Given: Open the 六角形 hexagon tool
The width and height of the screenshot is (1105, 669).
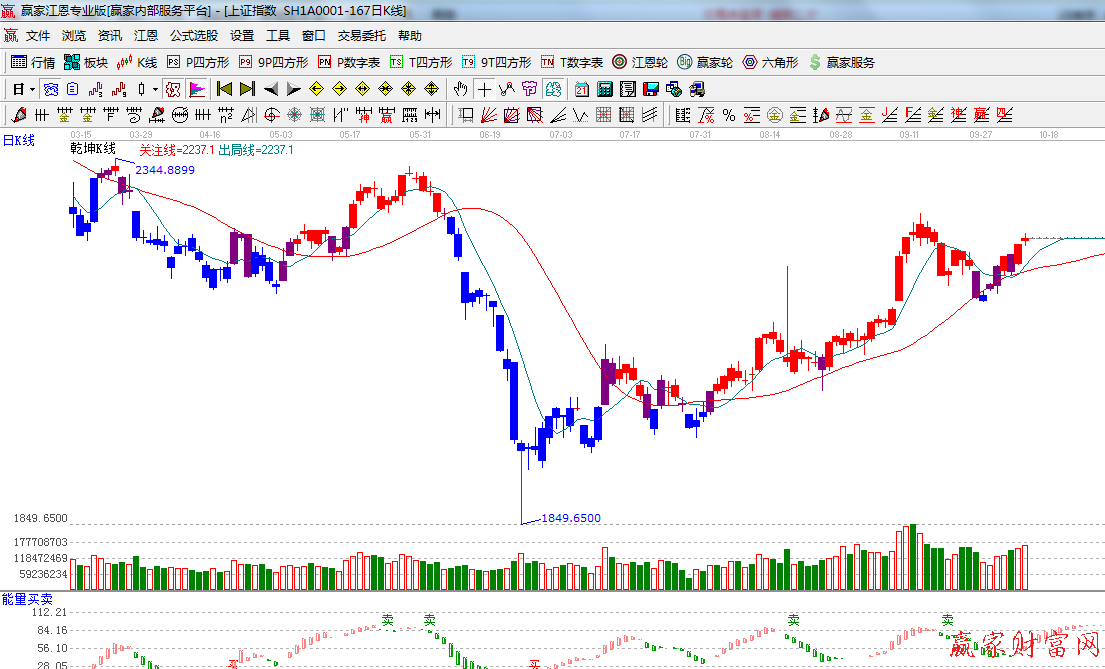Looking at the screenshot, I should pyautogui.click(x=770, y=62).
